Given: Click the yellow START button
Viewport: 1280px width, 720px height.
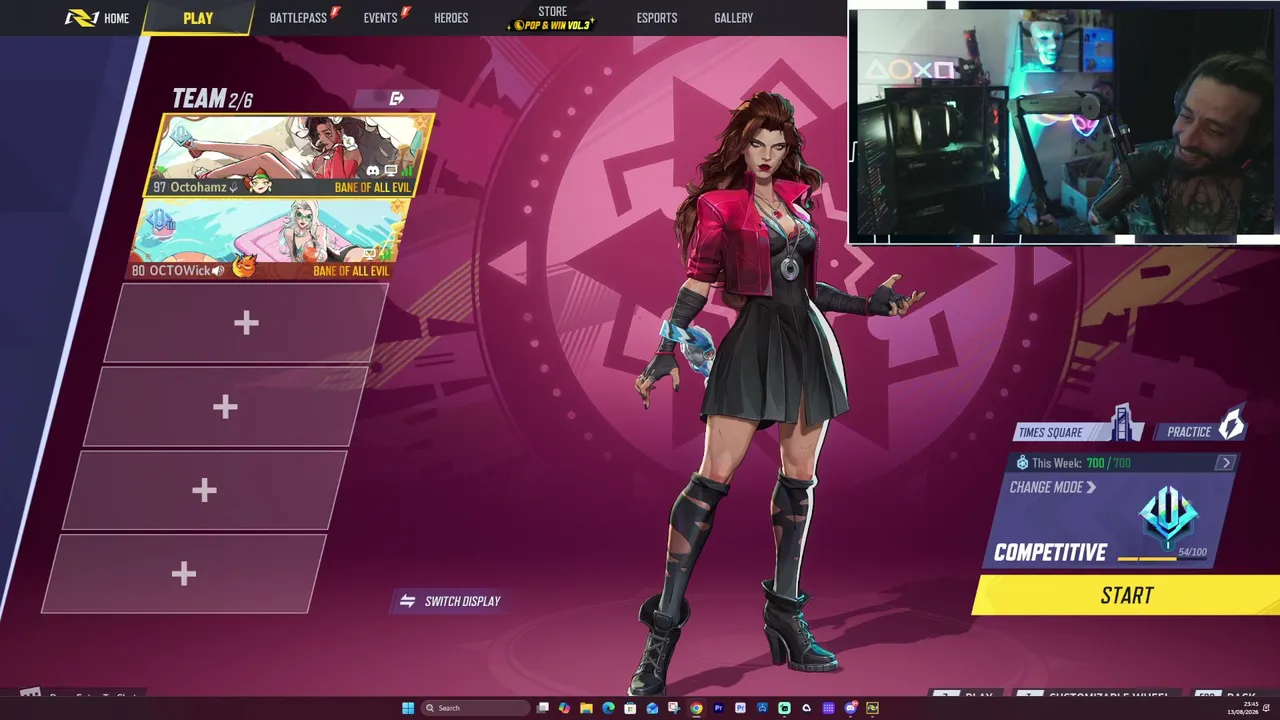Looking at the screenshot, I should (1127, 595).
